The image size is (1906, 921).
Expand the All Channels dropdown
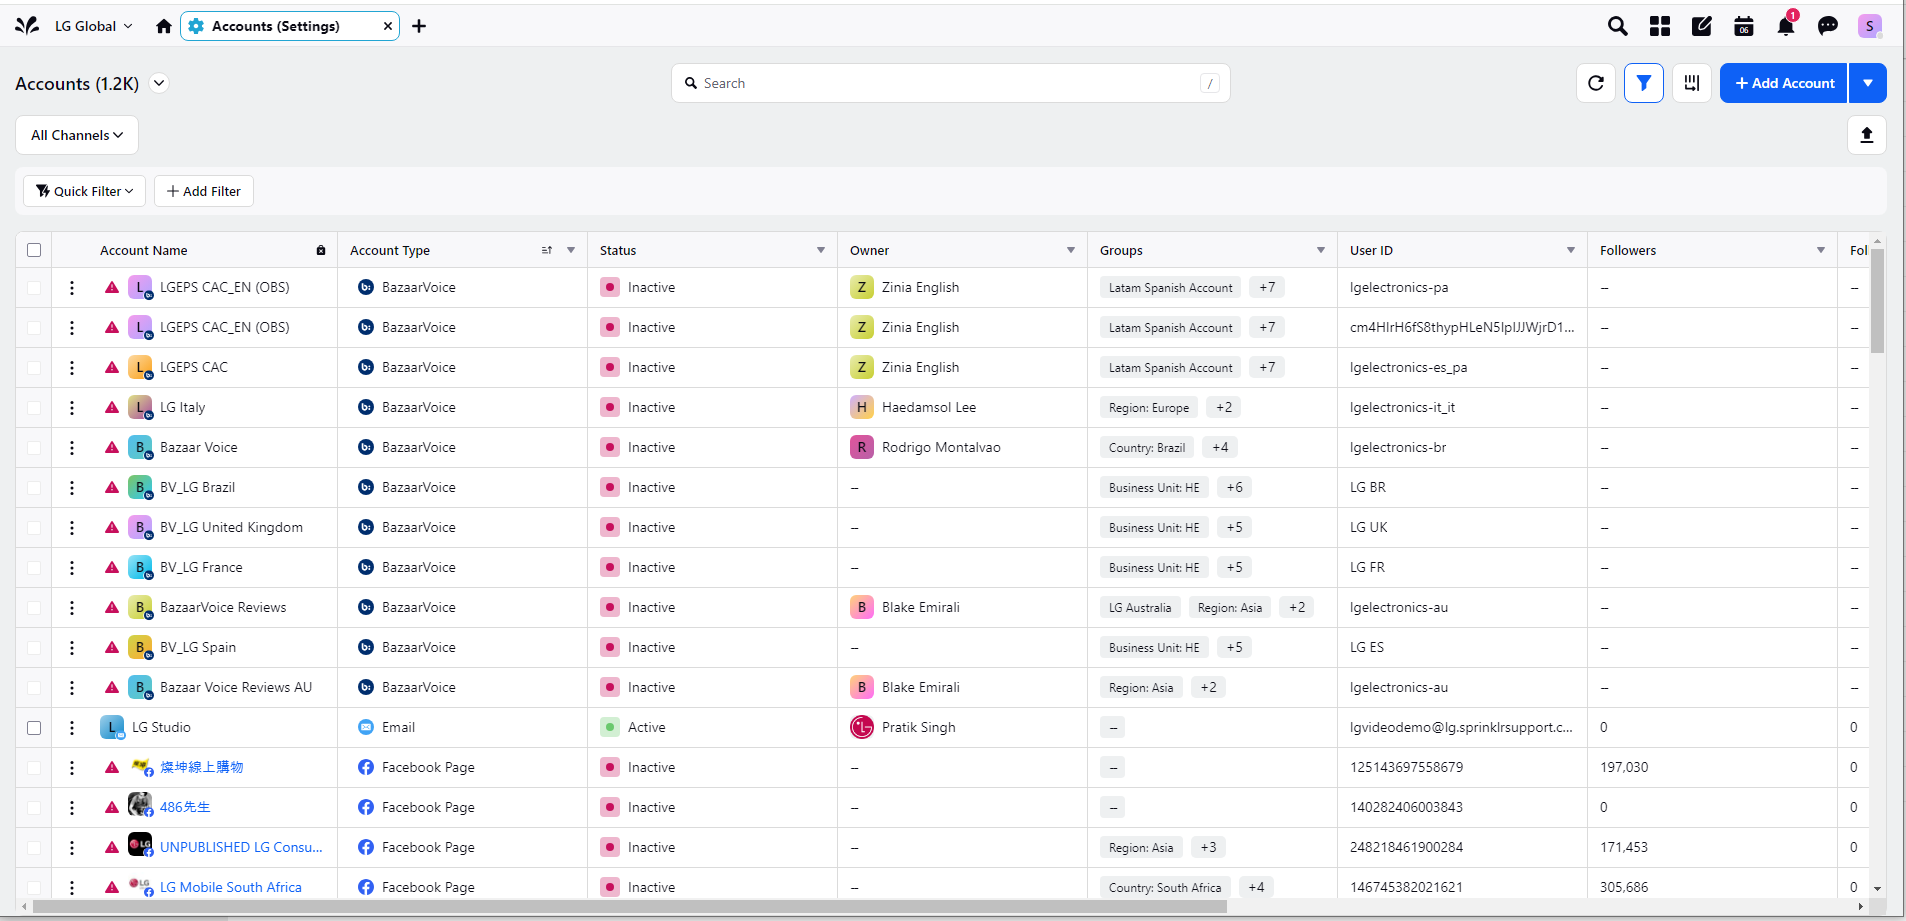click(x=77, y=135)
